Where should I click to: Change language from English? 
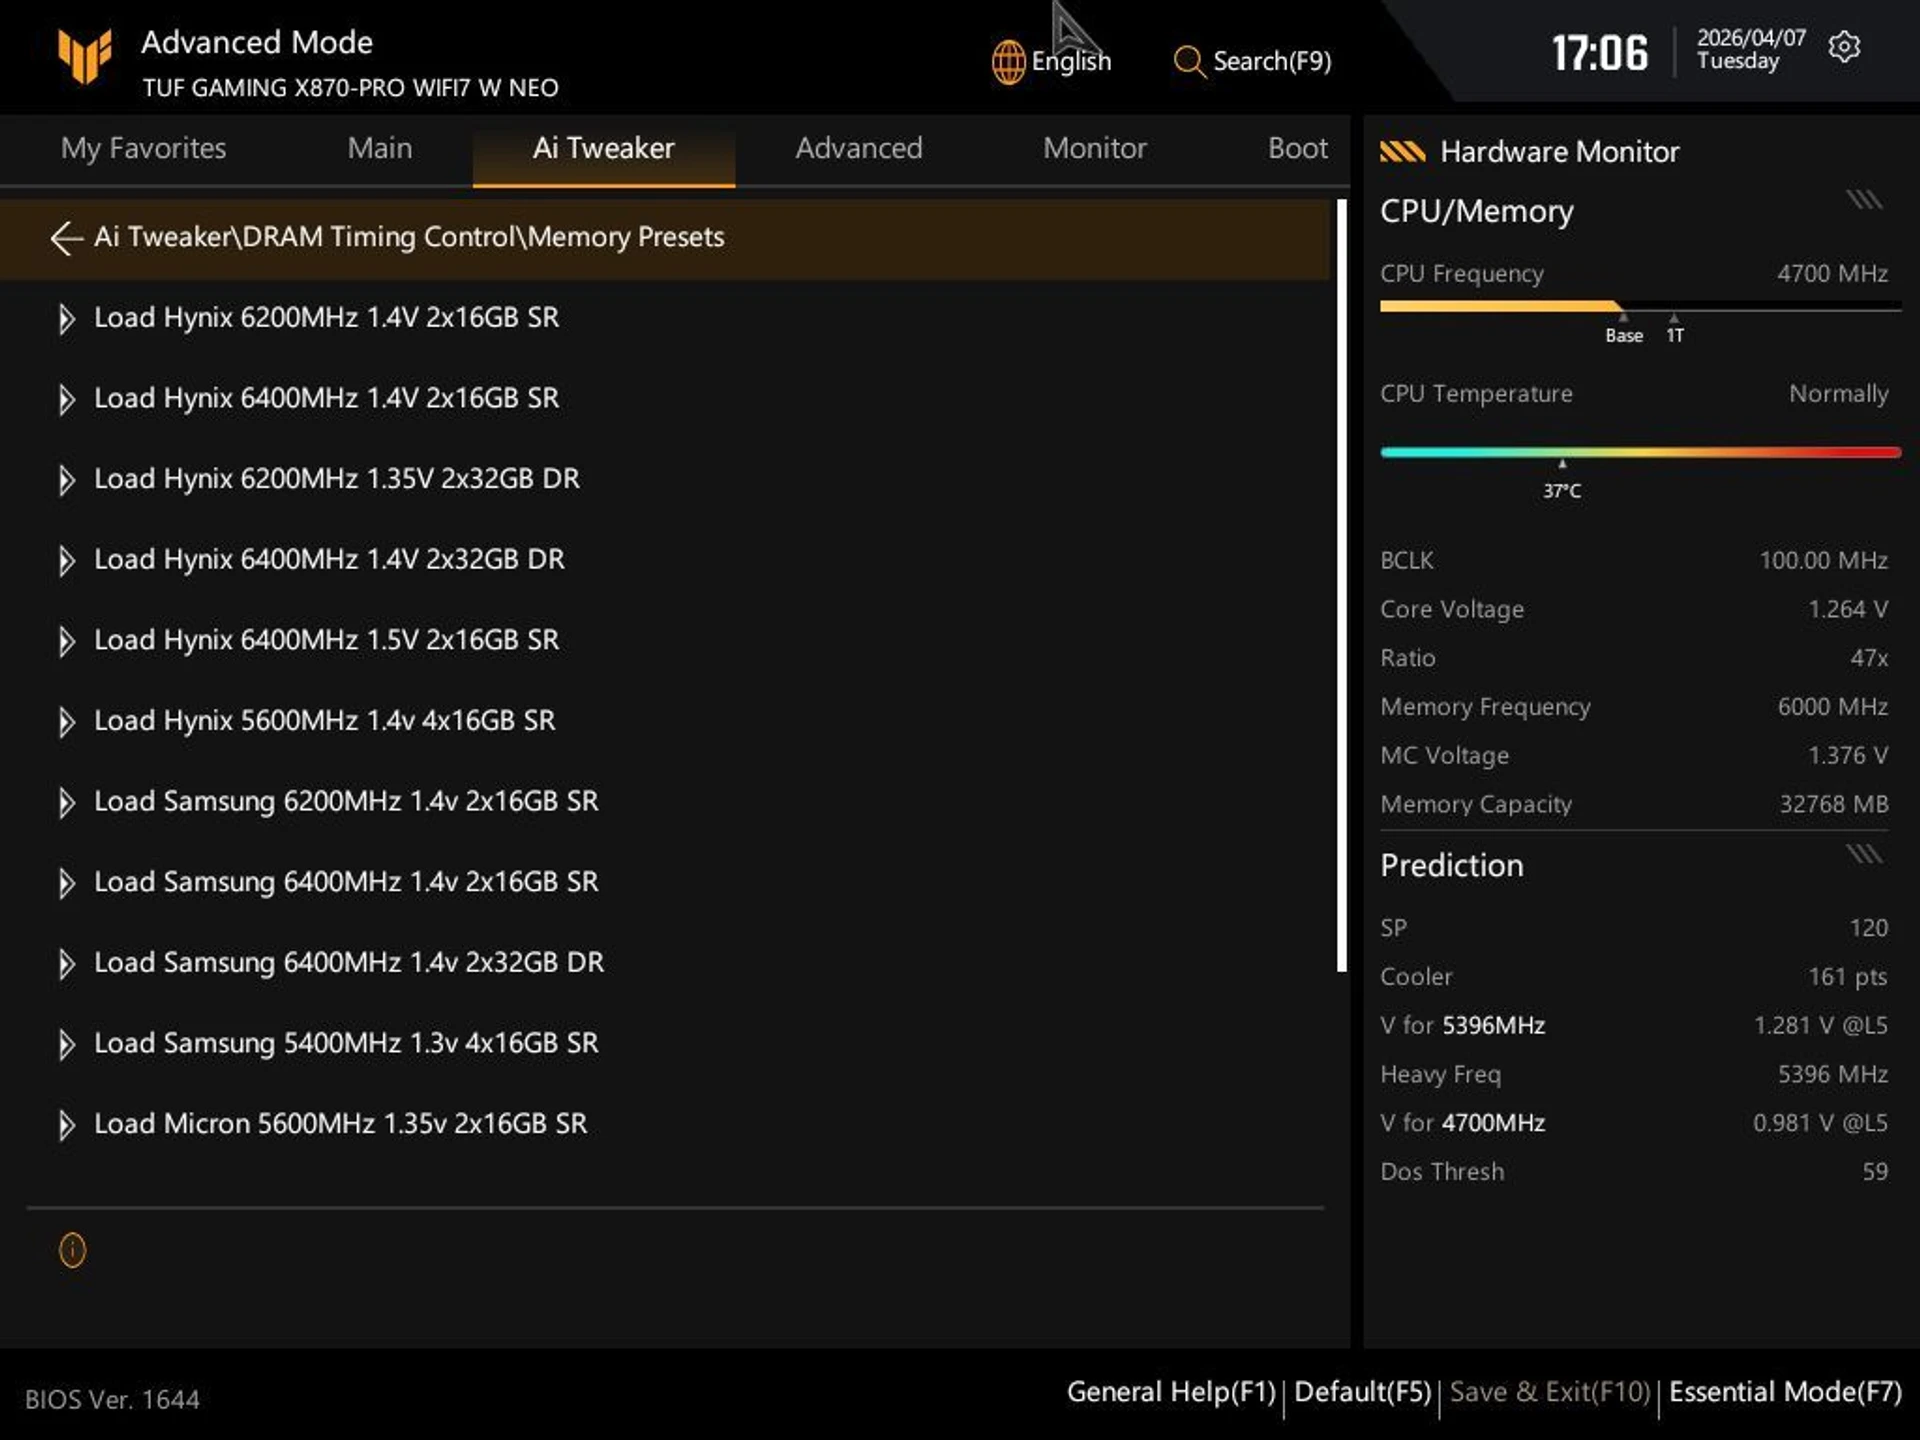(x=1071, y=62)
